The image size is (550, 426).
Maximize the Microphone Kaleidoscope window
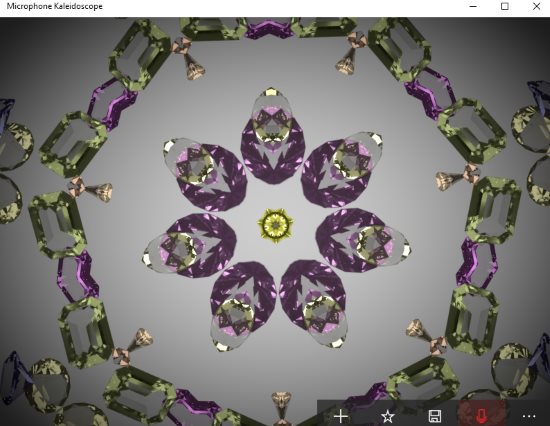504,6
